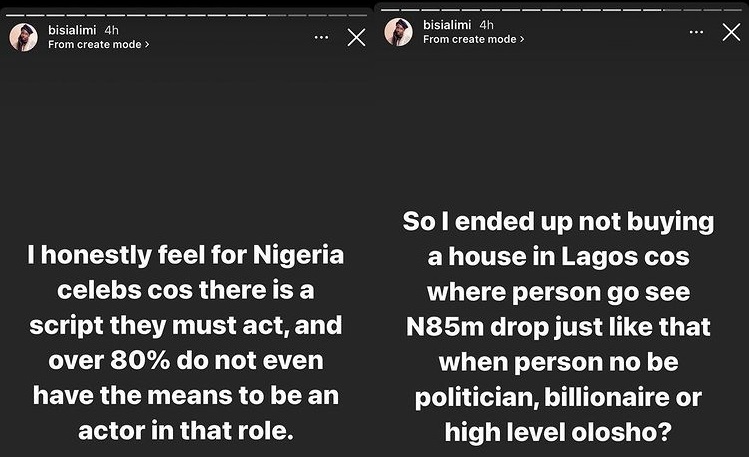Viewport: 749px width, 457px height.
Task: Click the bisialimi username on the left story
Action: click(x=73, y=30)
